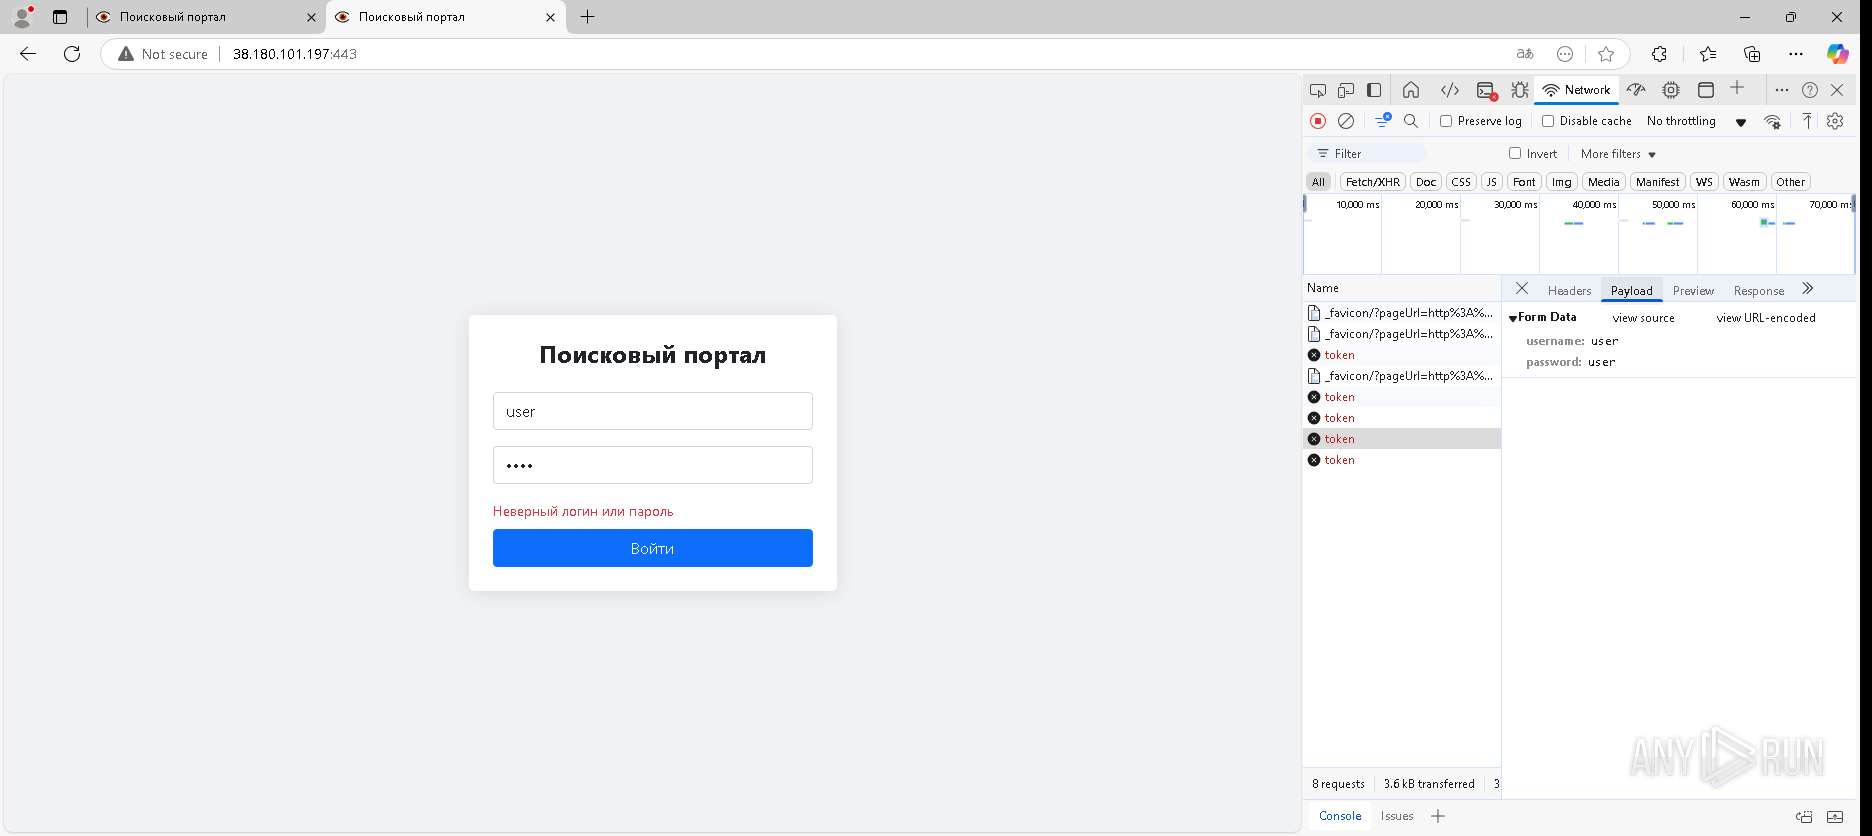Click the network Filter text field
1872x836 pixels.
(1367, 153)
